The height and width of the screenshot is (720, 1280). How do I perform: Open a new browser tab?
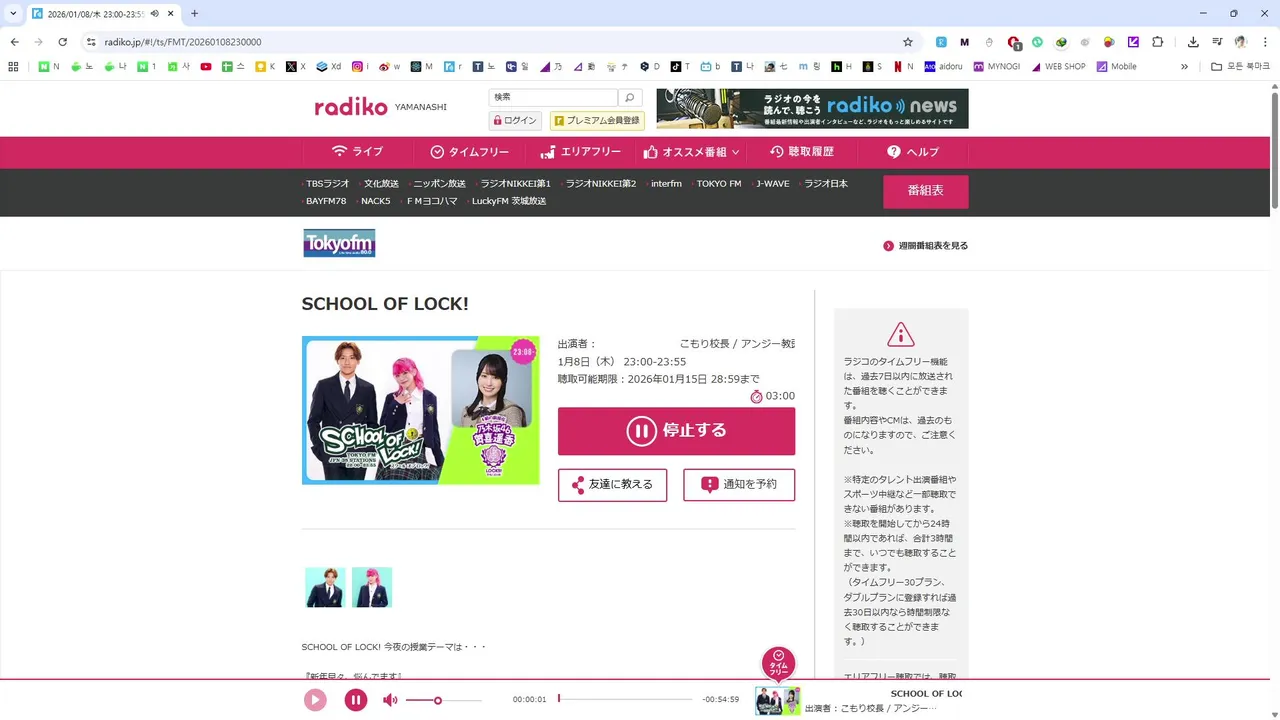[x=194, y=13]
